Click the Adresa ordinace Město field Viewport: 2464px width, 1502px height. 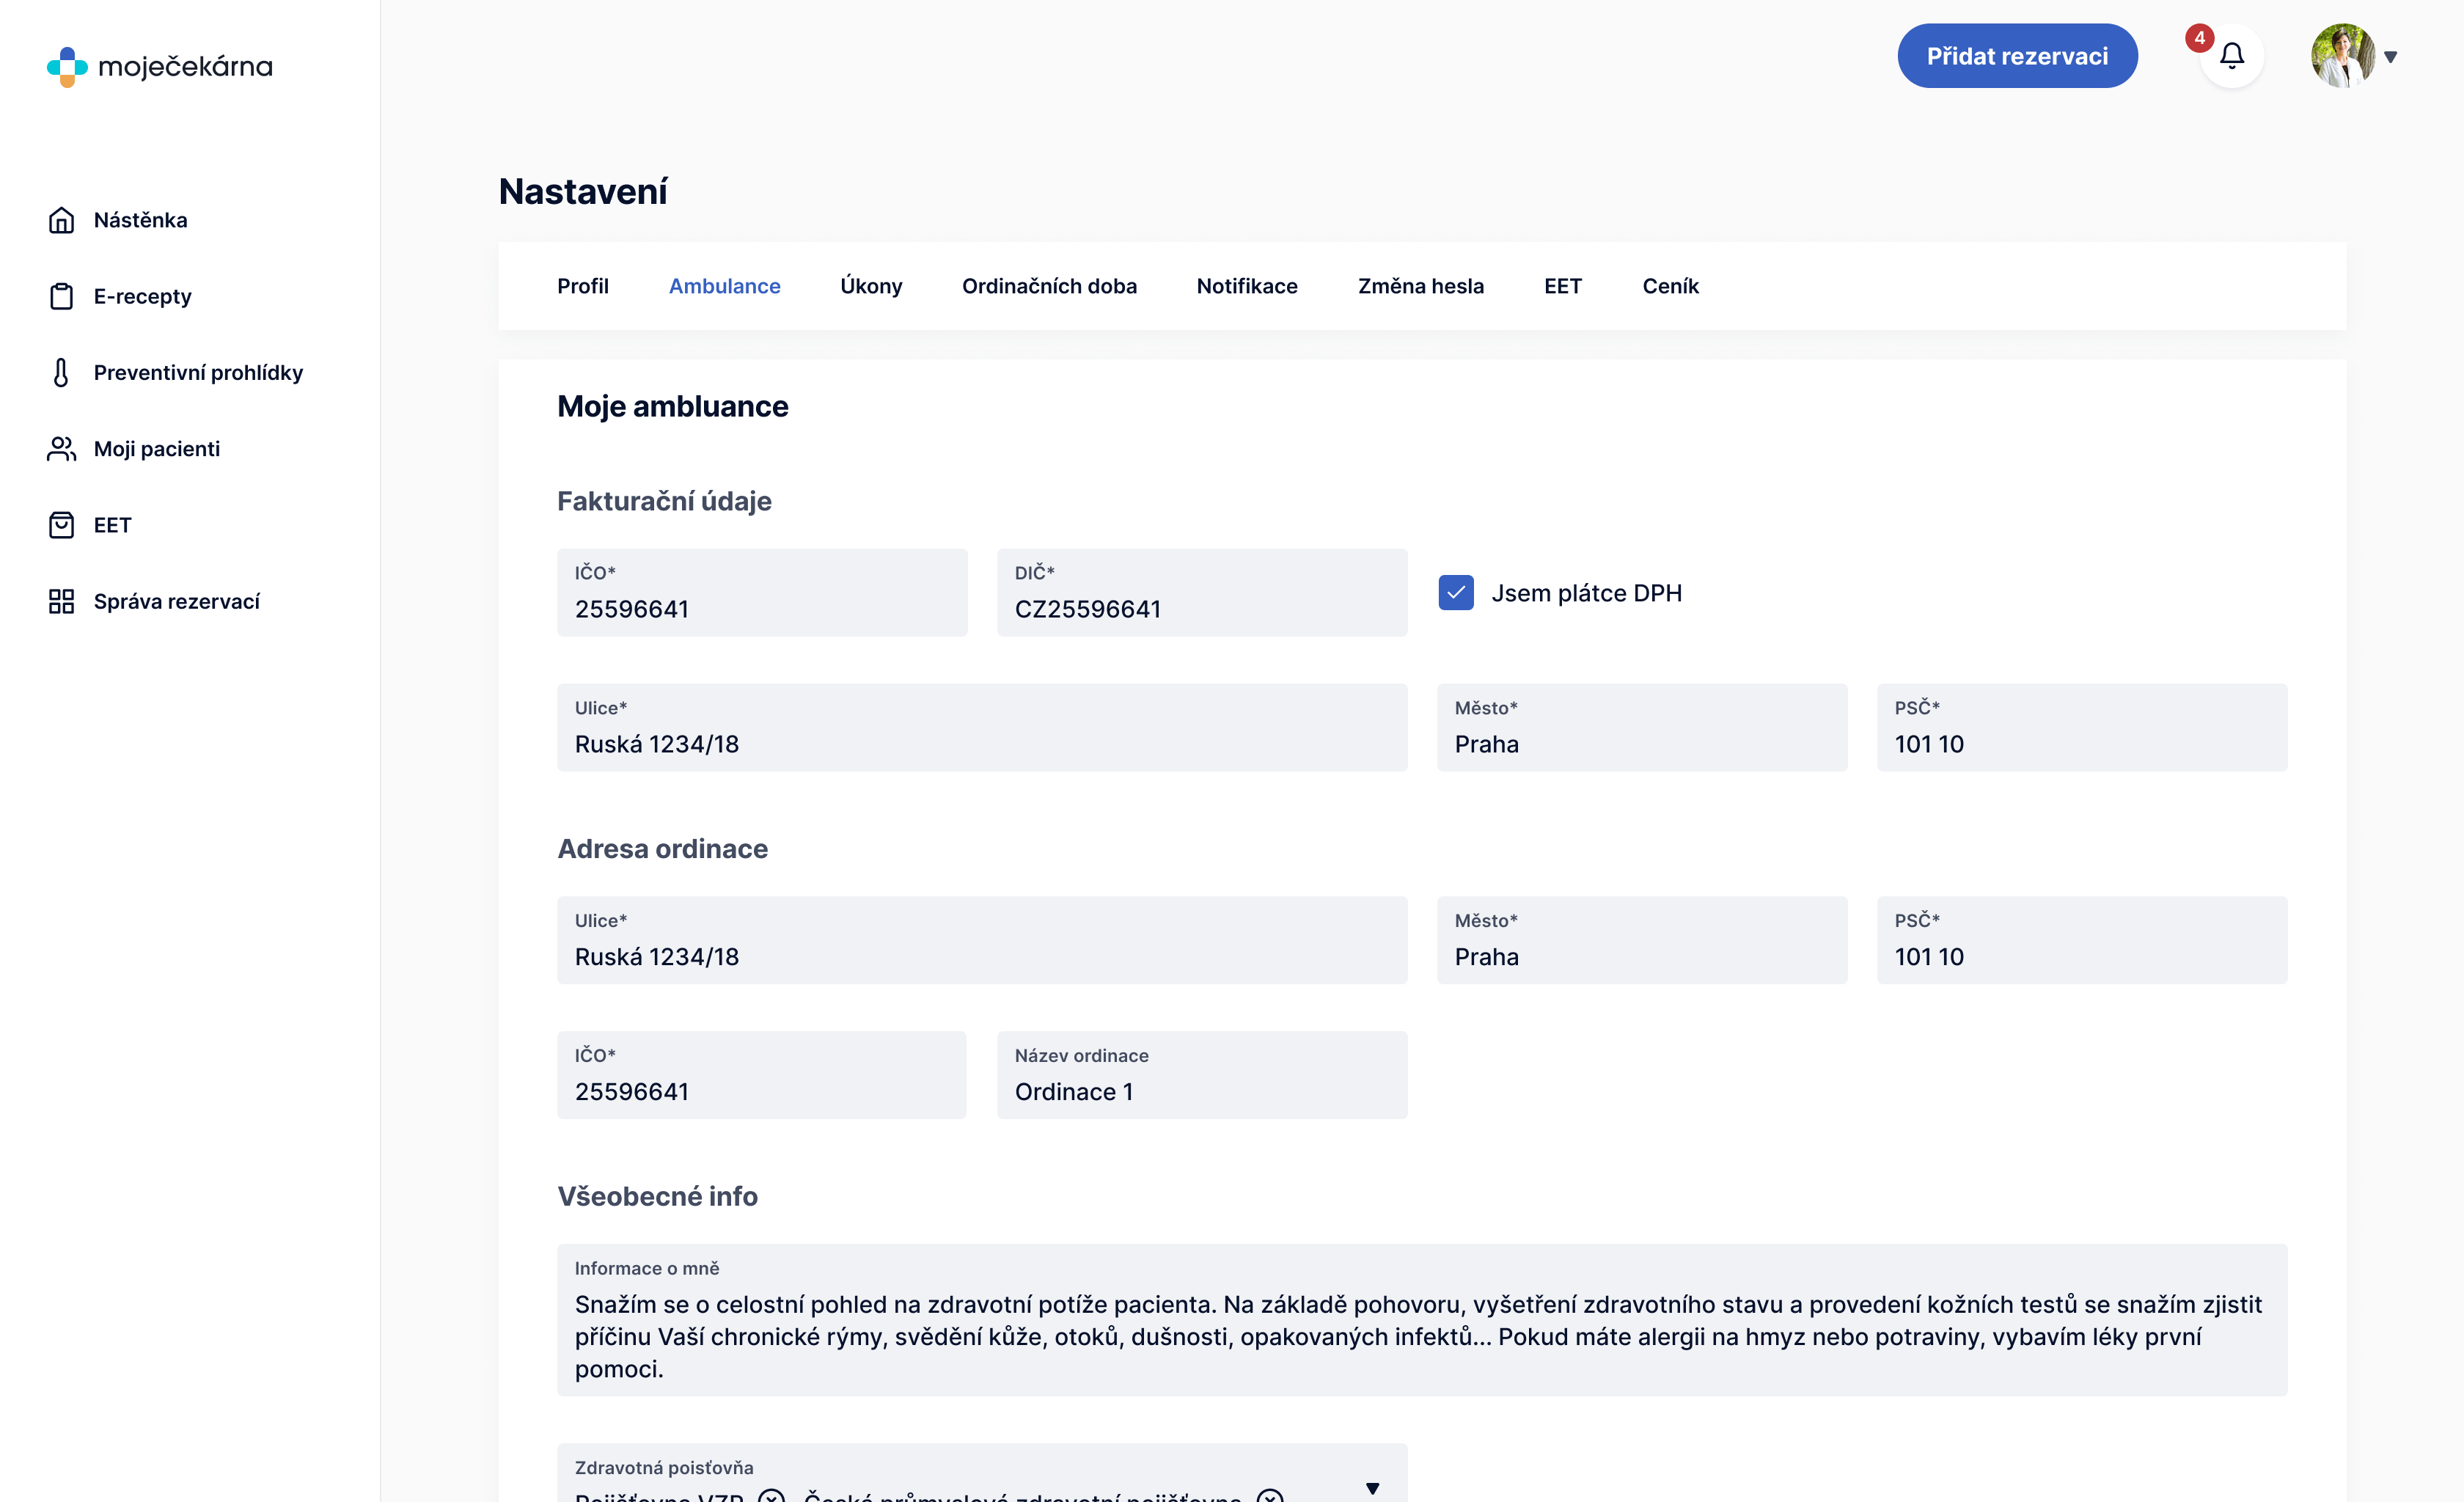[1642, 940]
